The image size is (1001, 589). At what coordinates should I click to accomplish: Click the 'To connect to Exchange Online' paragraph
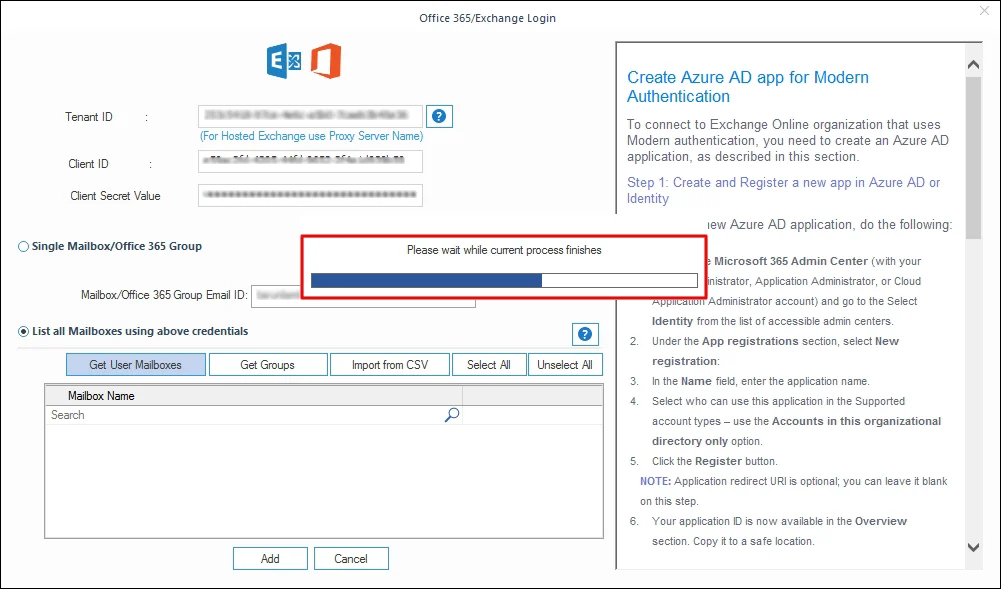pyautogui.click(x=788, y=140)
